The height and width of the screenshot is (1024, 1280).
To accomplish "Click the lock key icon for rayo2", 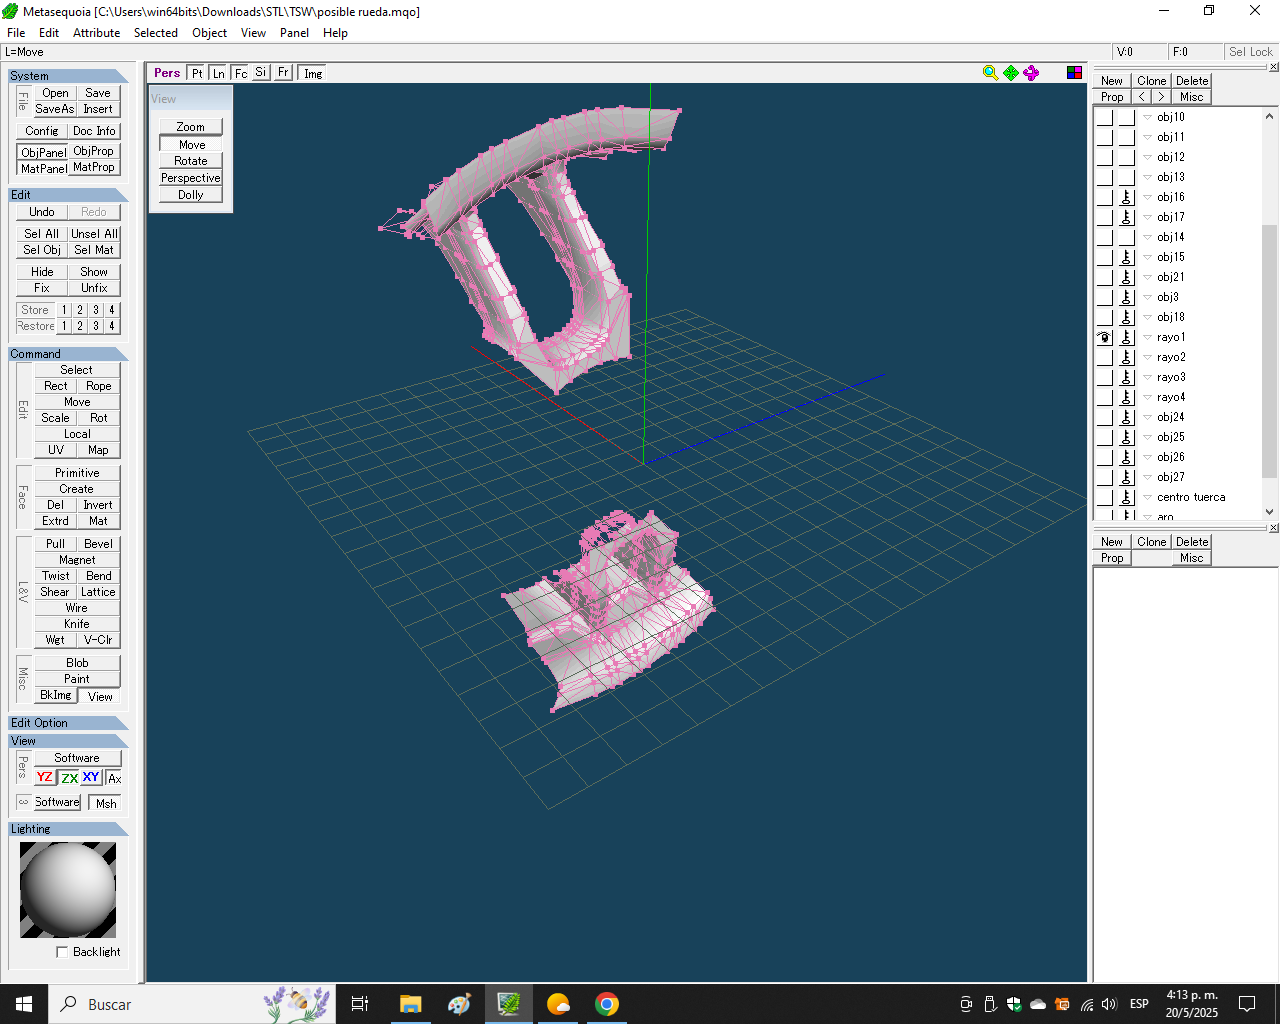I will pos(1126,357).
